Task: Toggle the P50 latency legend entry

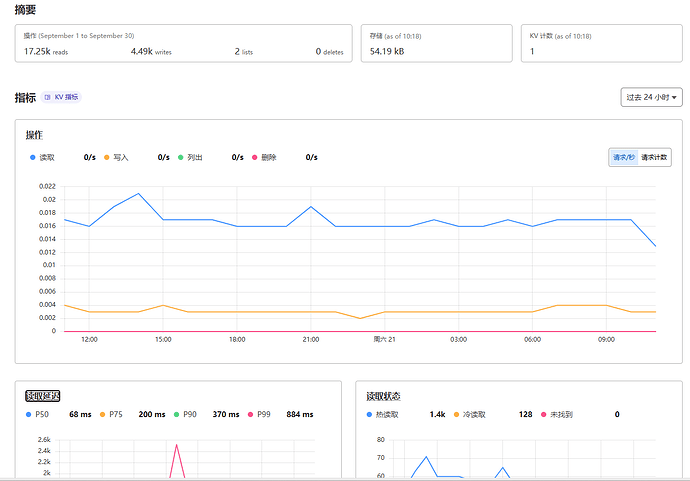Action: coord(38,415)
